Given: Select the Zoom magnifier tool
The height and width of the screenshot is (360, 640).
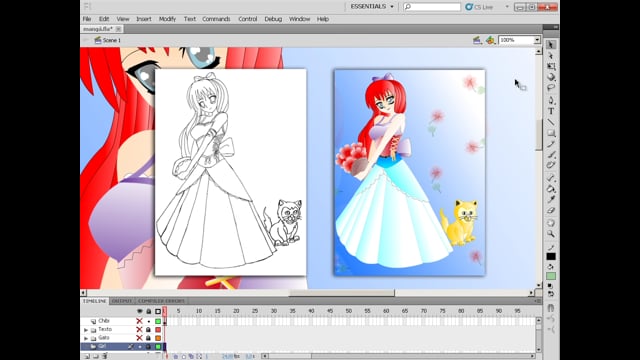Looking at the screenshot, I should click(551, 234).
